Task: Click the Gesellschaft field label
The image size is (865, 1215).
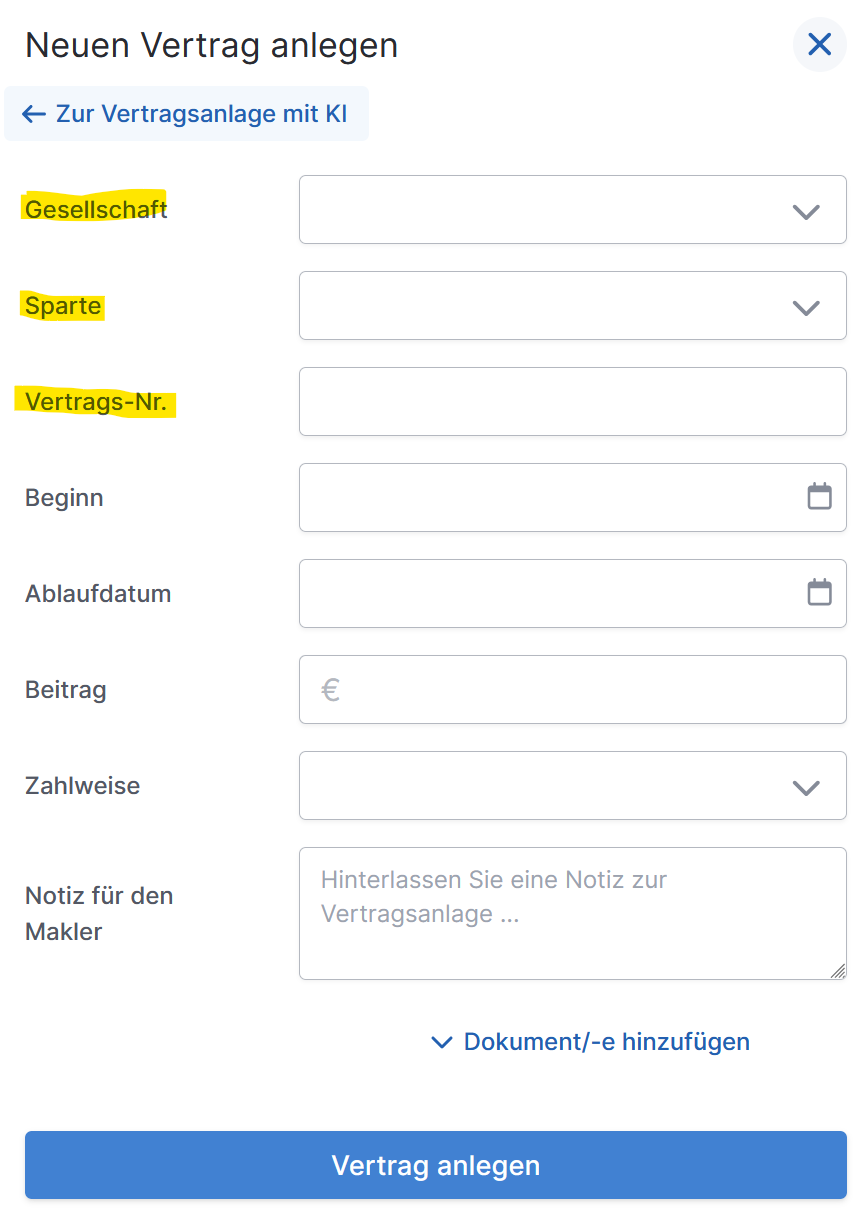Action: pos(96,210)
